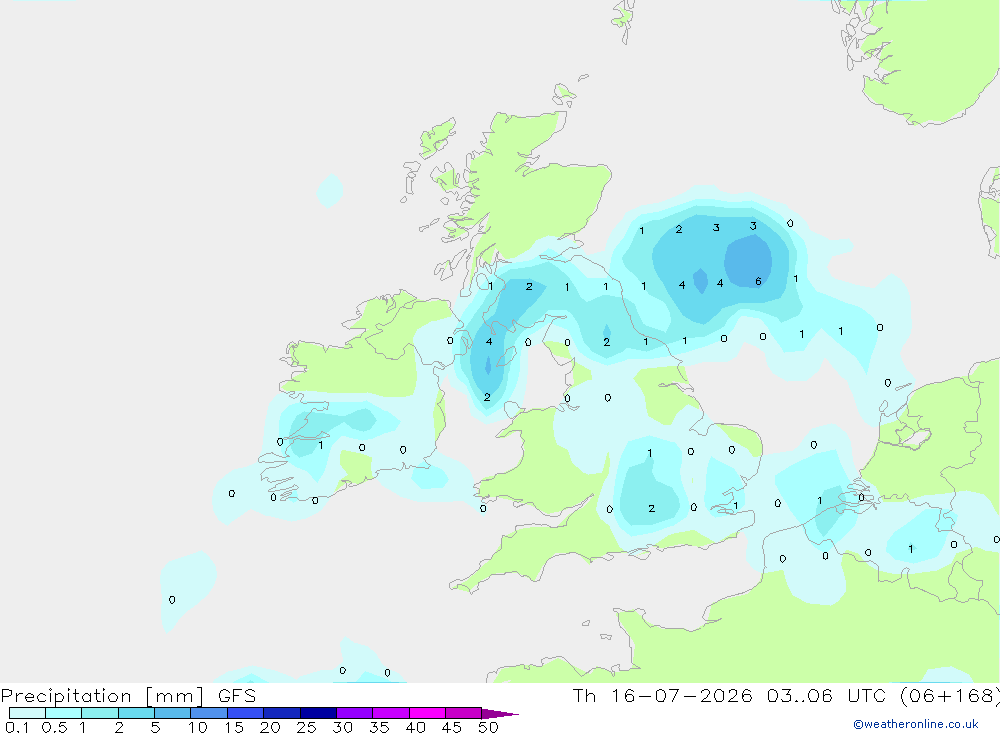The height and width of the screenshot is (733, 1000).
Task: Click the 'Precipitation [mm]' title text
Action: point(102,696)
